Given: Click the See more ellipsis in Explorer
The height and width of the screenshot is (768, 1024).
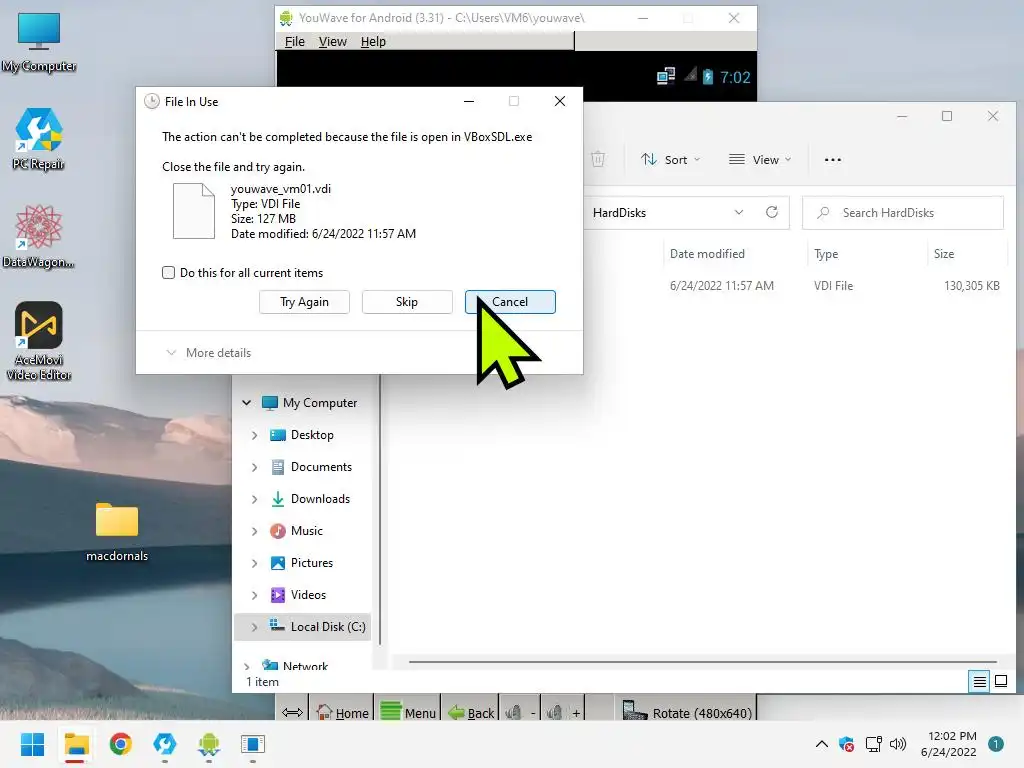Looking at the screenshot, I should point(833,159).
